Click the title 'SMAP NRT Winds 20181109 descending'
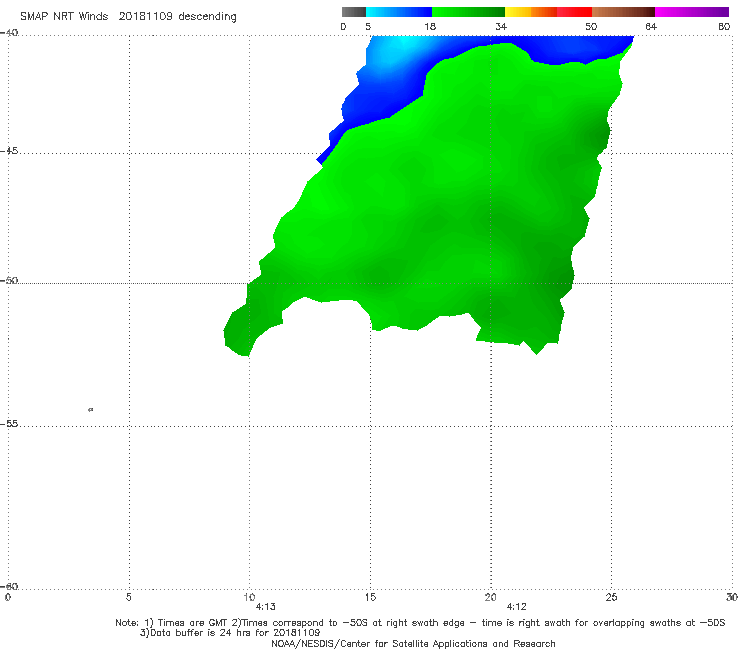Viewport: 740px width, 650px height. [x=128, y=16]
